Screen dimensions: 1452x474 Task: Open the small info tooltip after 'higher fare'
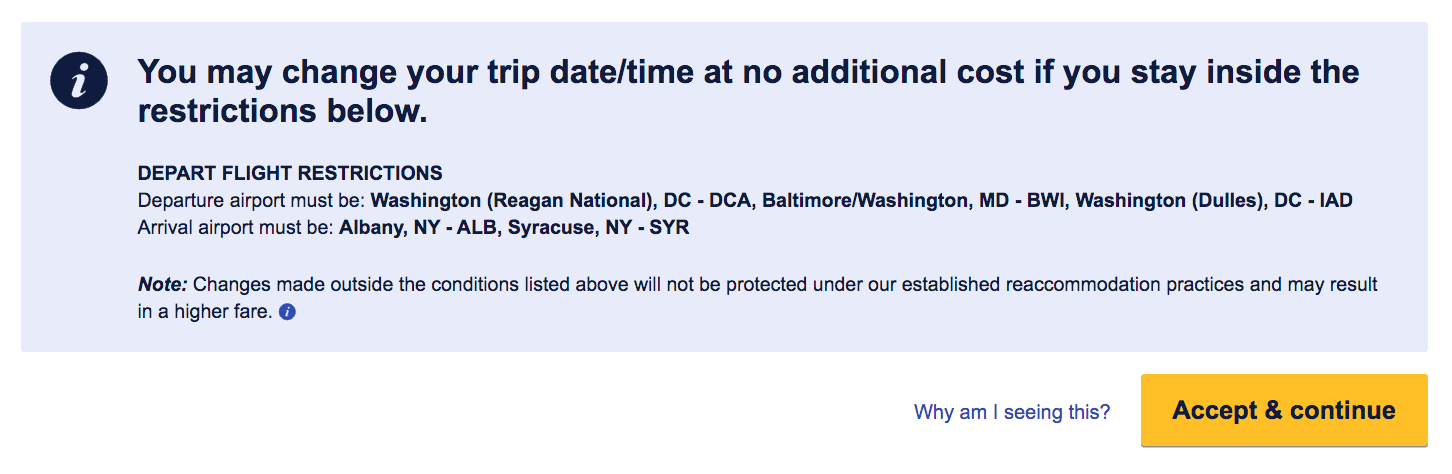click(288, 312)
